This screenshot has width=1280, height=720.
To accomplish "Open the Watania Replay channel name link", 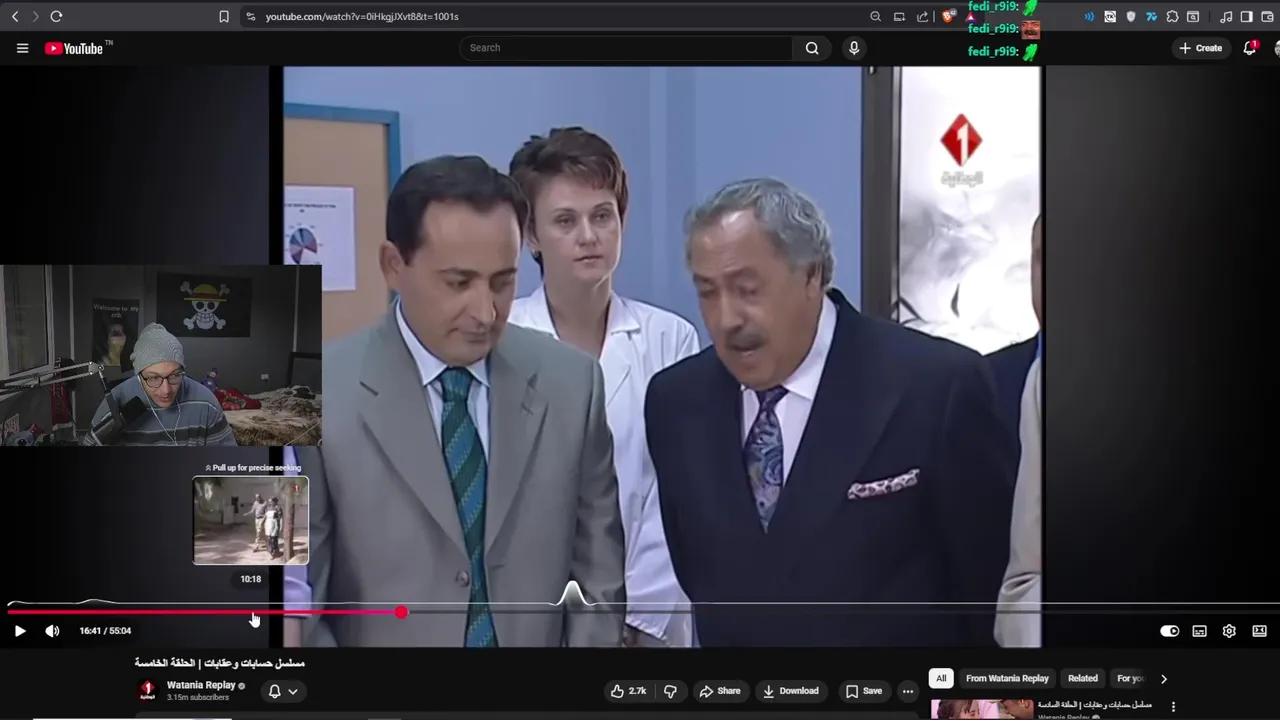I will click(200, 685).
